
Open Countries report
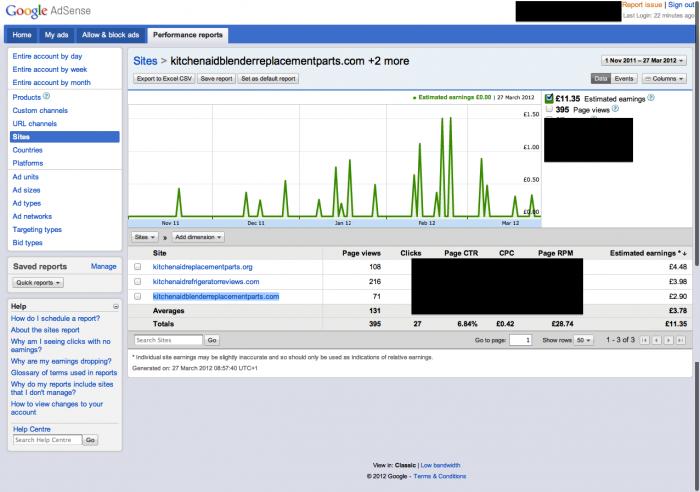click(27, 150)
